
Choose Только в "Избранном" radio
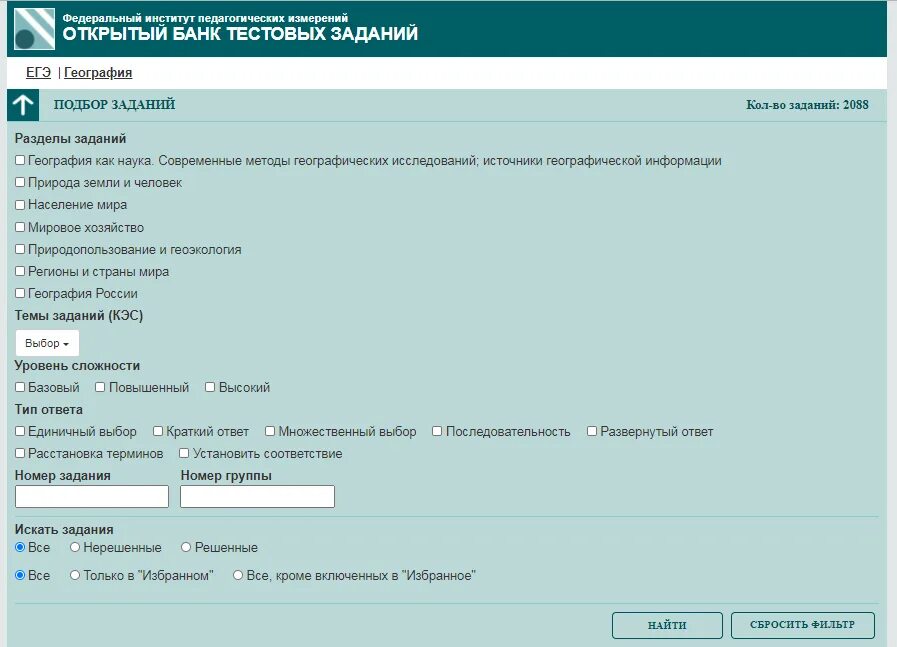[75, 575]
